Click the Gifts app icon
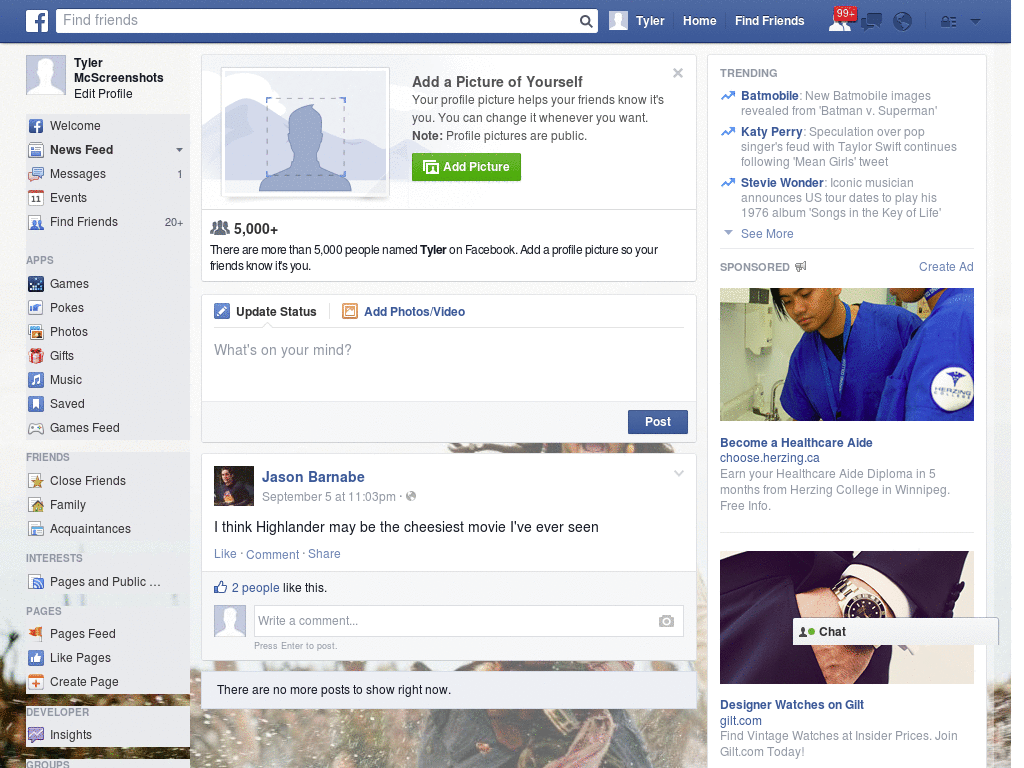Image resolution: width=1024 pixels, height=768 pixels. (x=36, y=356)
